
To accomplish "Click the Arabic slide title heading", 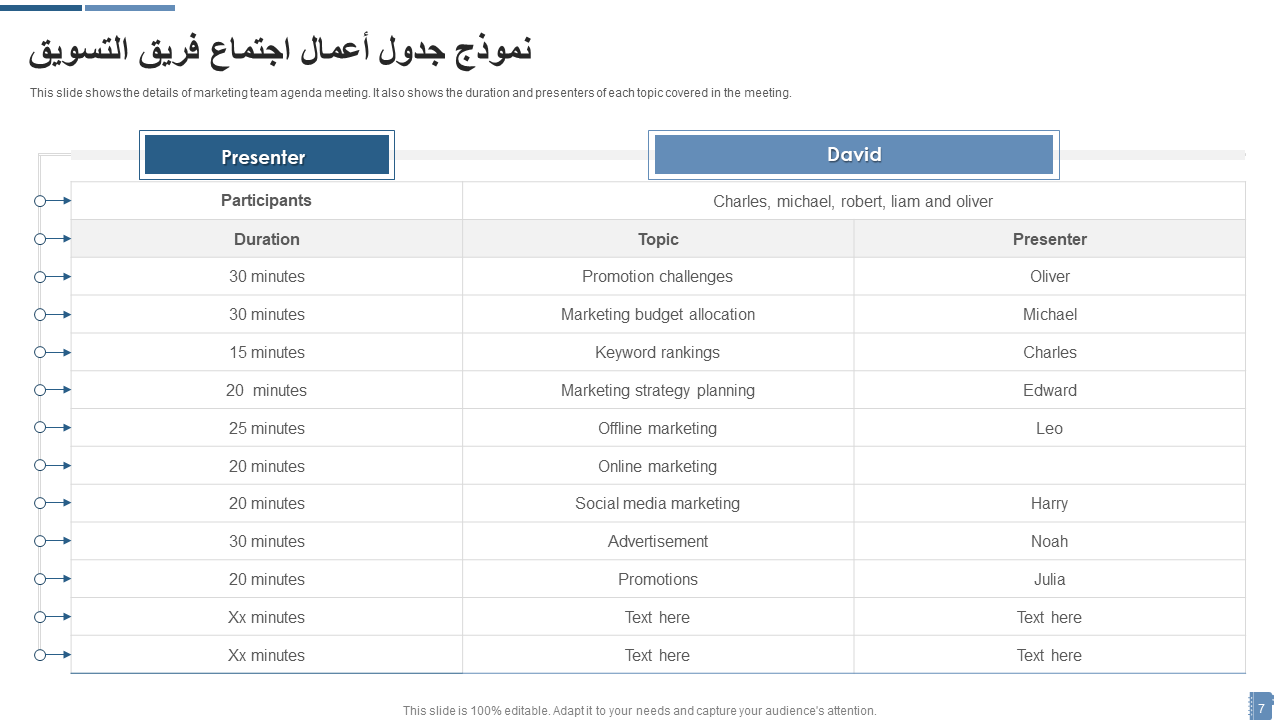I will [x=280, y=49].
